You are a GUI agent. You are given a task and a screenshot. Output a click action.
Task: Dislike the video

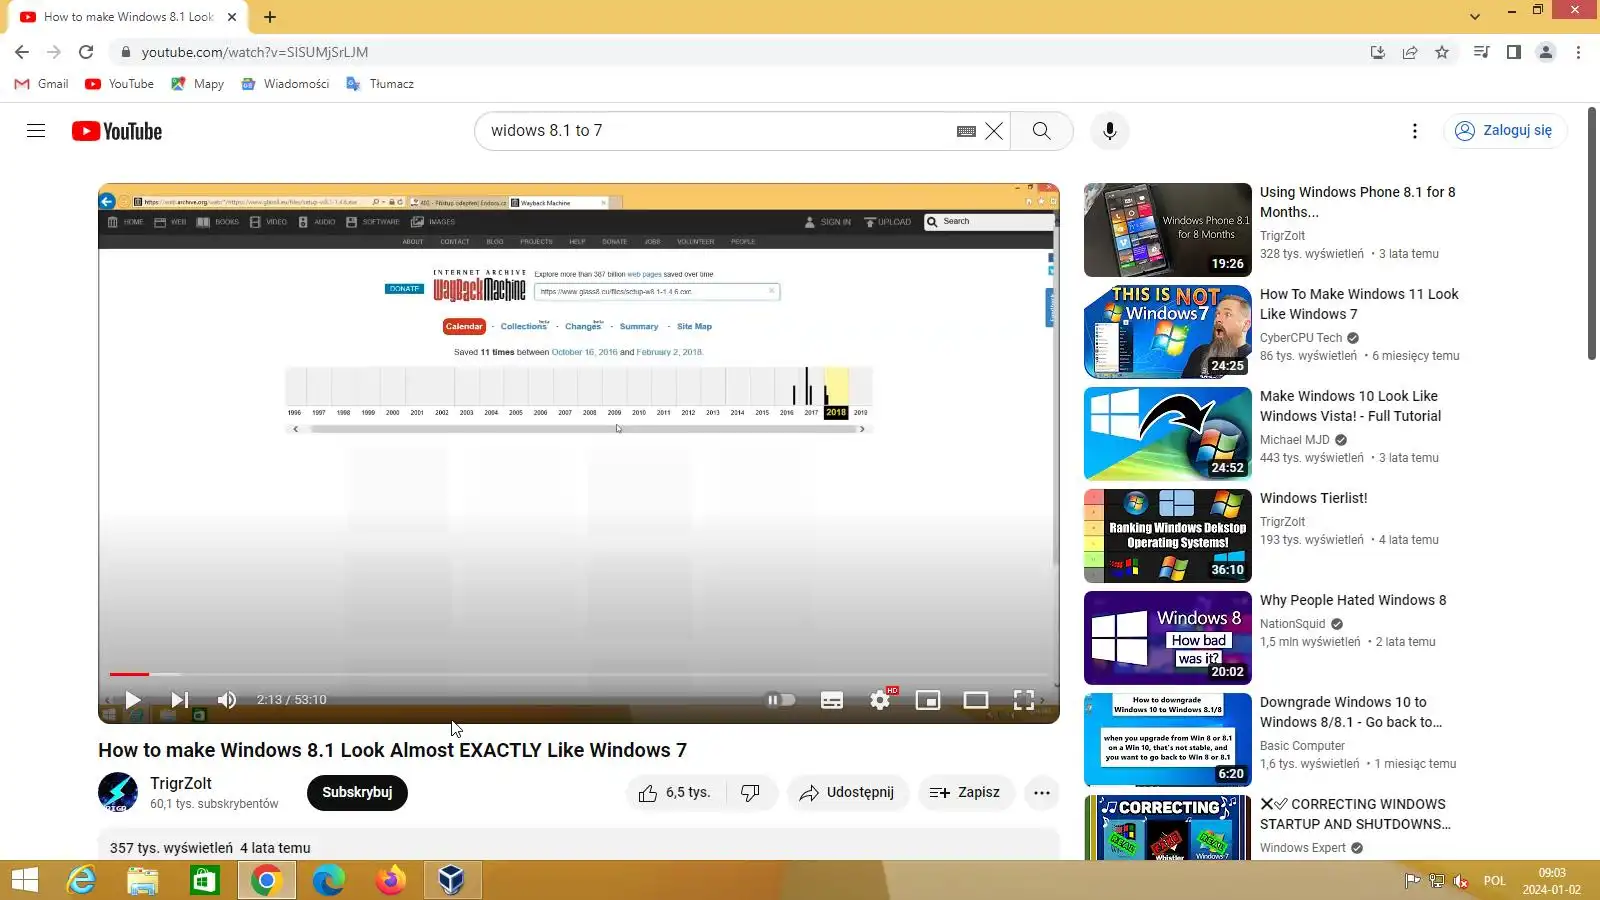751,793
